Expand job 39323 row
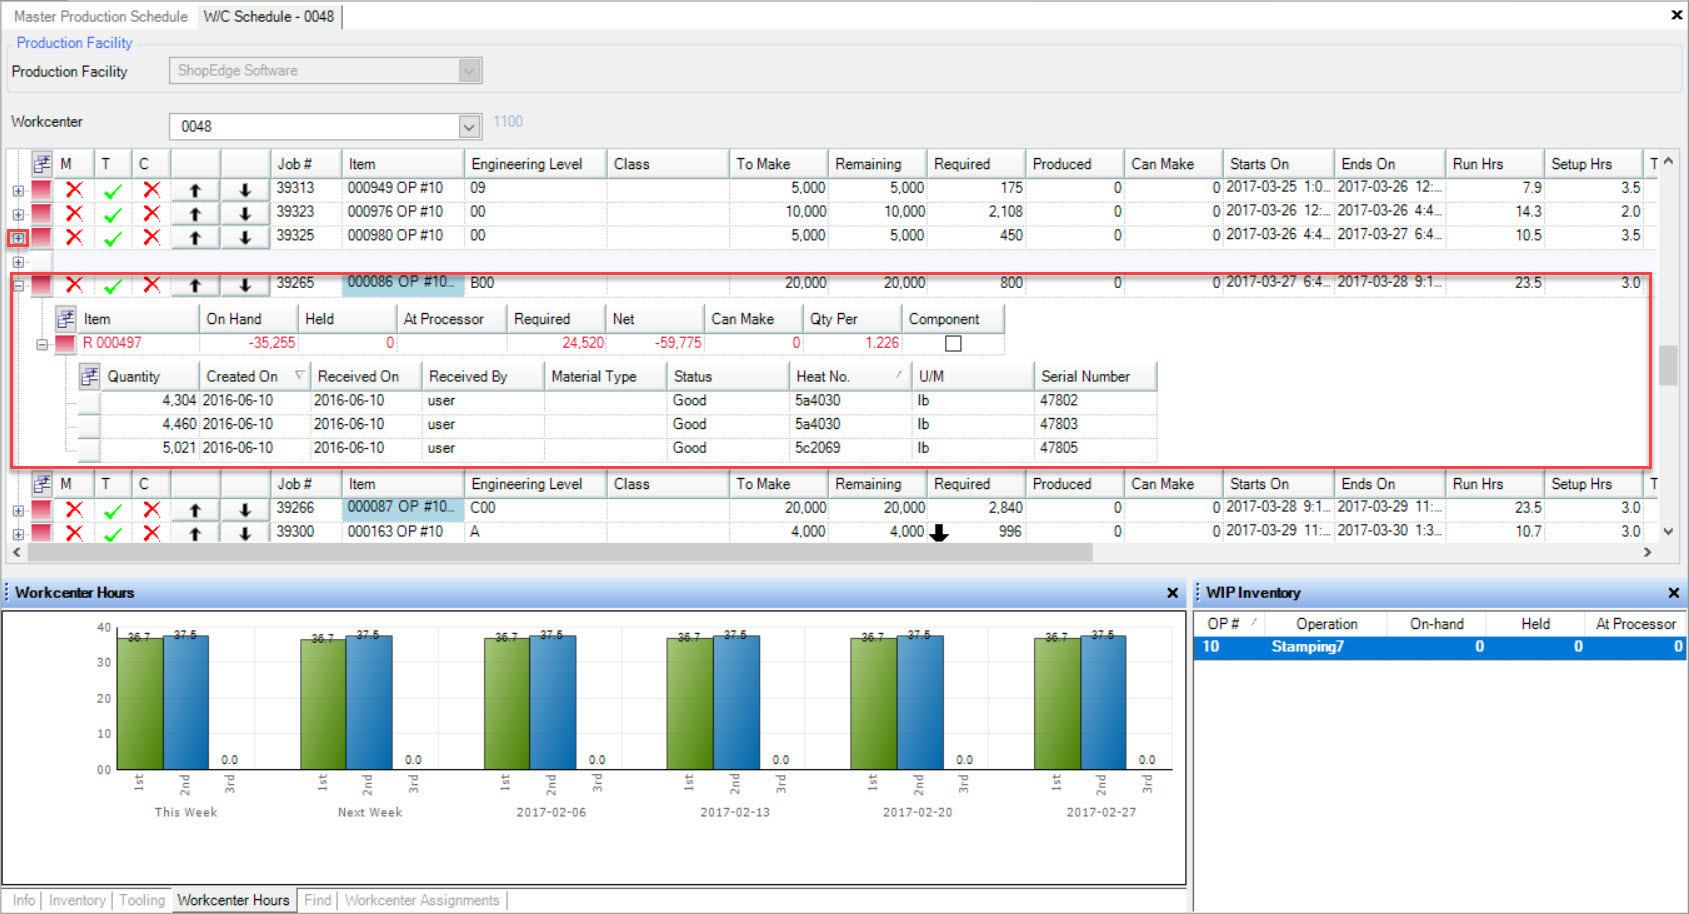Image resolution: width=1689 pixels, height=914 pixels. 18,214
